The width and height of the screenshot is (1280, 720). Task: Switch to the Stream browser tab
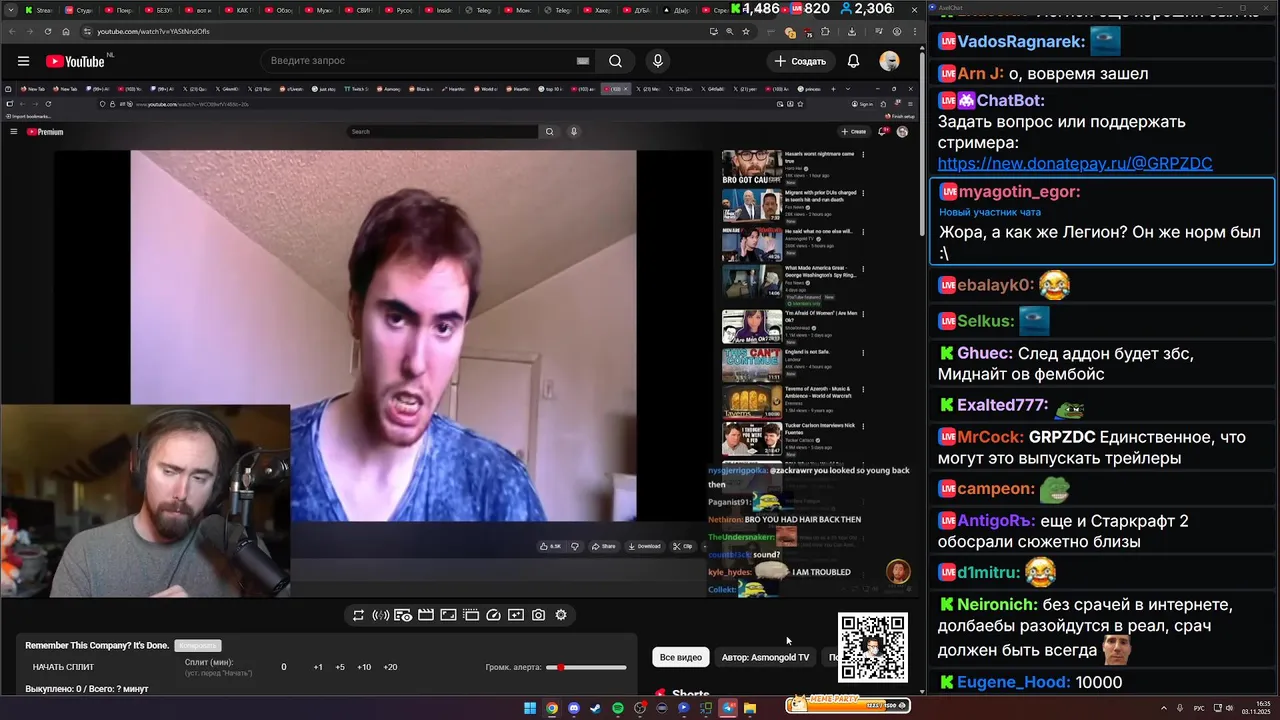point(39,10)
